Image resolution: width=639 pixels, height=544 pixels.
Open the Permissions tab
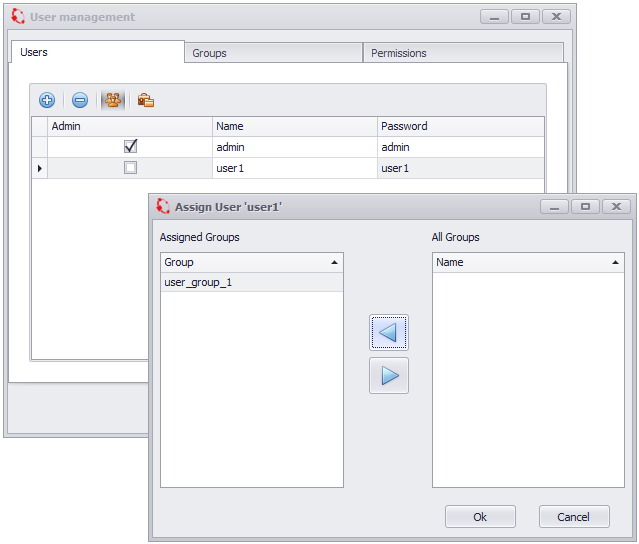[462, 53]
